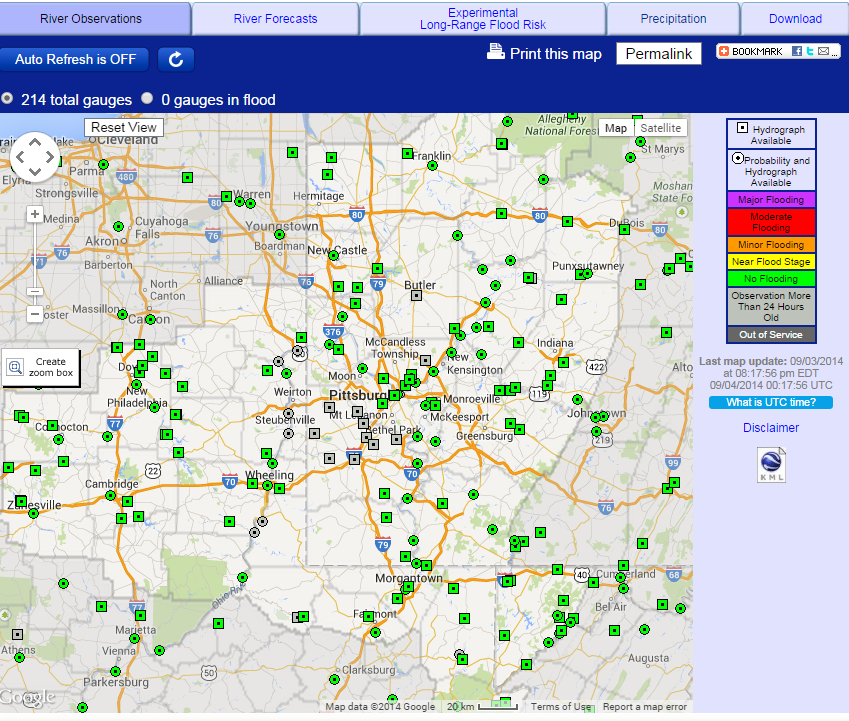Click the Hydrograph Available legend item
The width and height of the screenshot is (849, 721).
771,134
